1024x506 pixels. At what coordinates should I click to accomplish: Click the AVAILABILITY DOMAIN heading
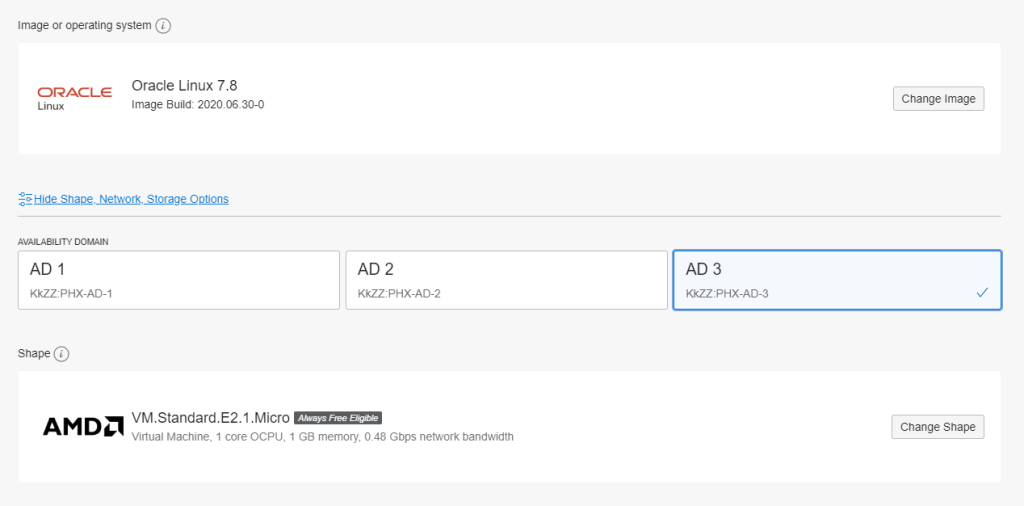[x=63, y=242]
